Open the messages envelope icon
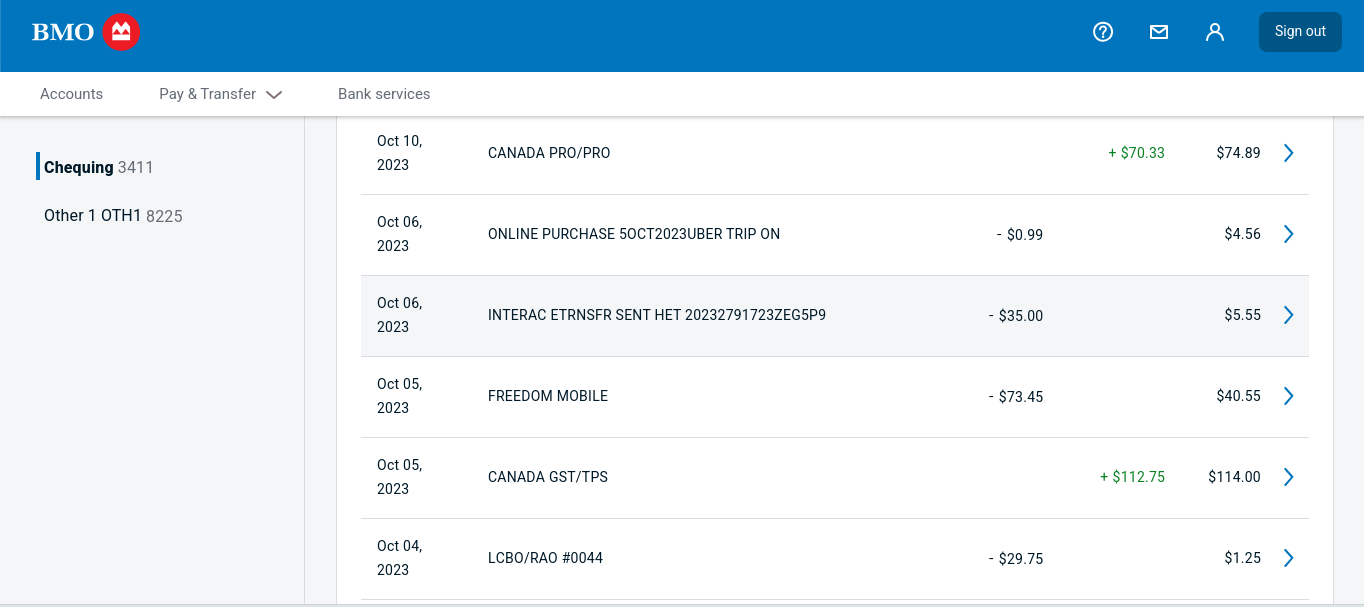 (x=1159, y=32)
